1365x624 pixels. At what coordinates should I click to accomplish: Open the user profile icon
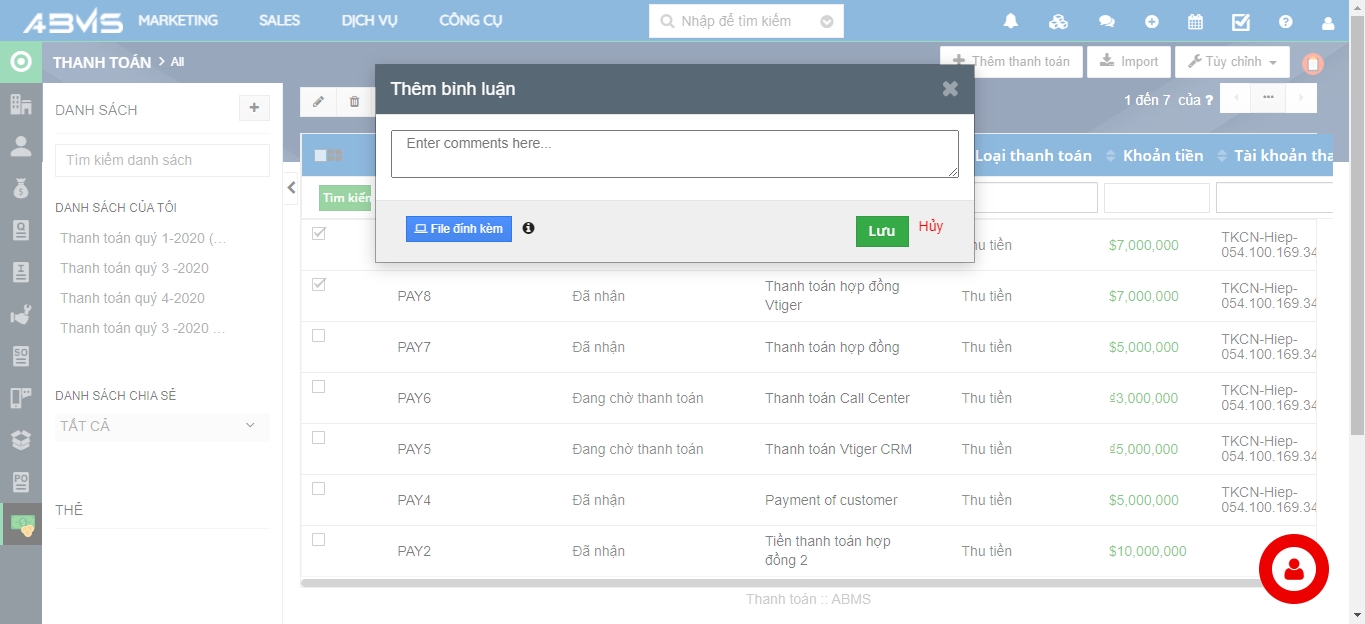(x=1328, y=21)
